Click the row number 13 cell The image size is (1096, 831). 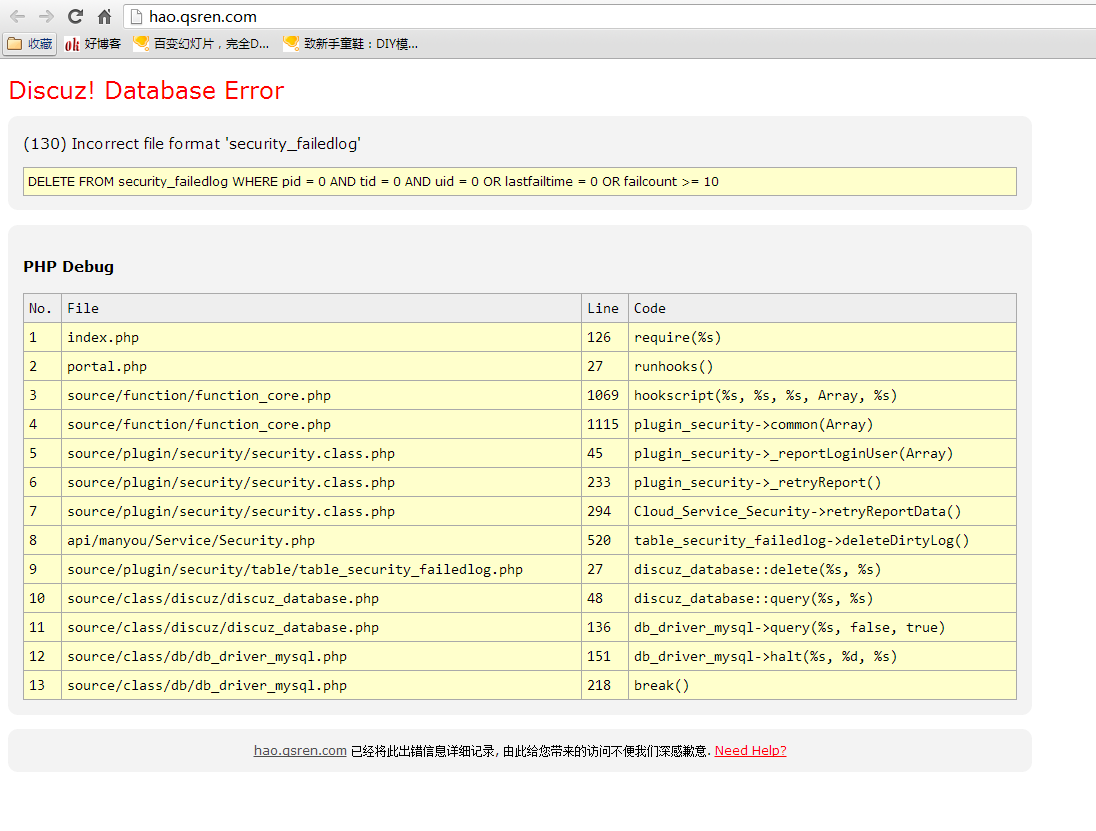[43, 686]
